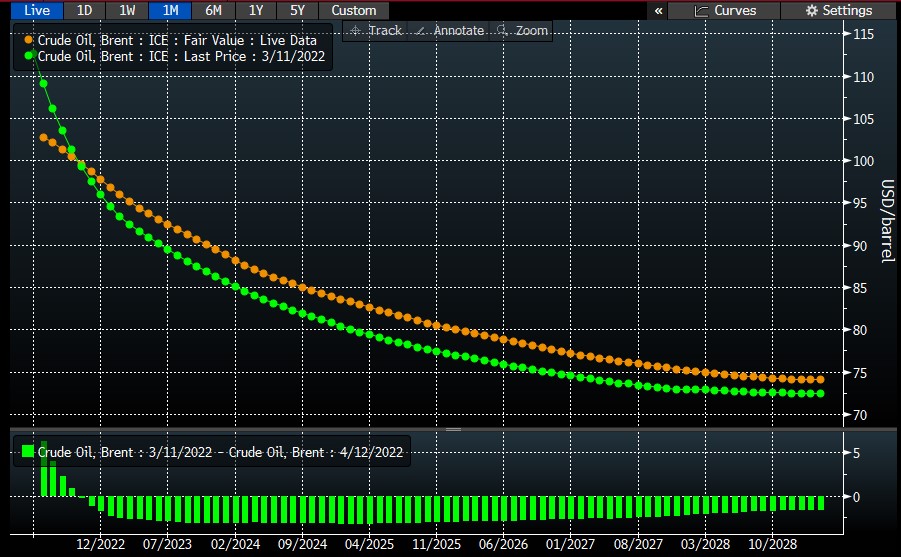The width and height of the screenshot is (901, 557).
Task: Open the Settings gear menu
Action: tap(839, 10)
